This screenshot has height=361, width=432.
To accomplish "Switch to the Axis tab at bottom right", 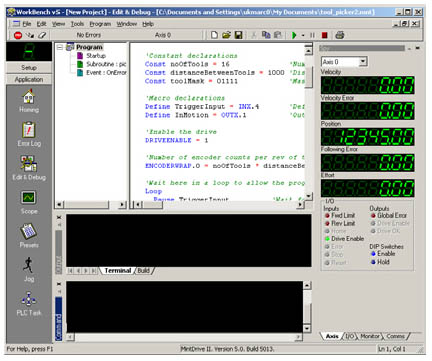I will 332,336.
